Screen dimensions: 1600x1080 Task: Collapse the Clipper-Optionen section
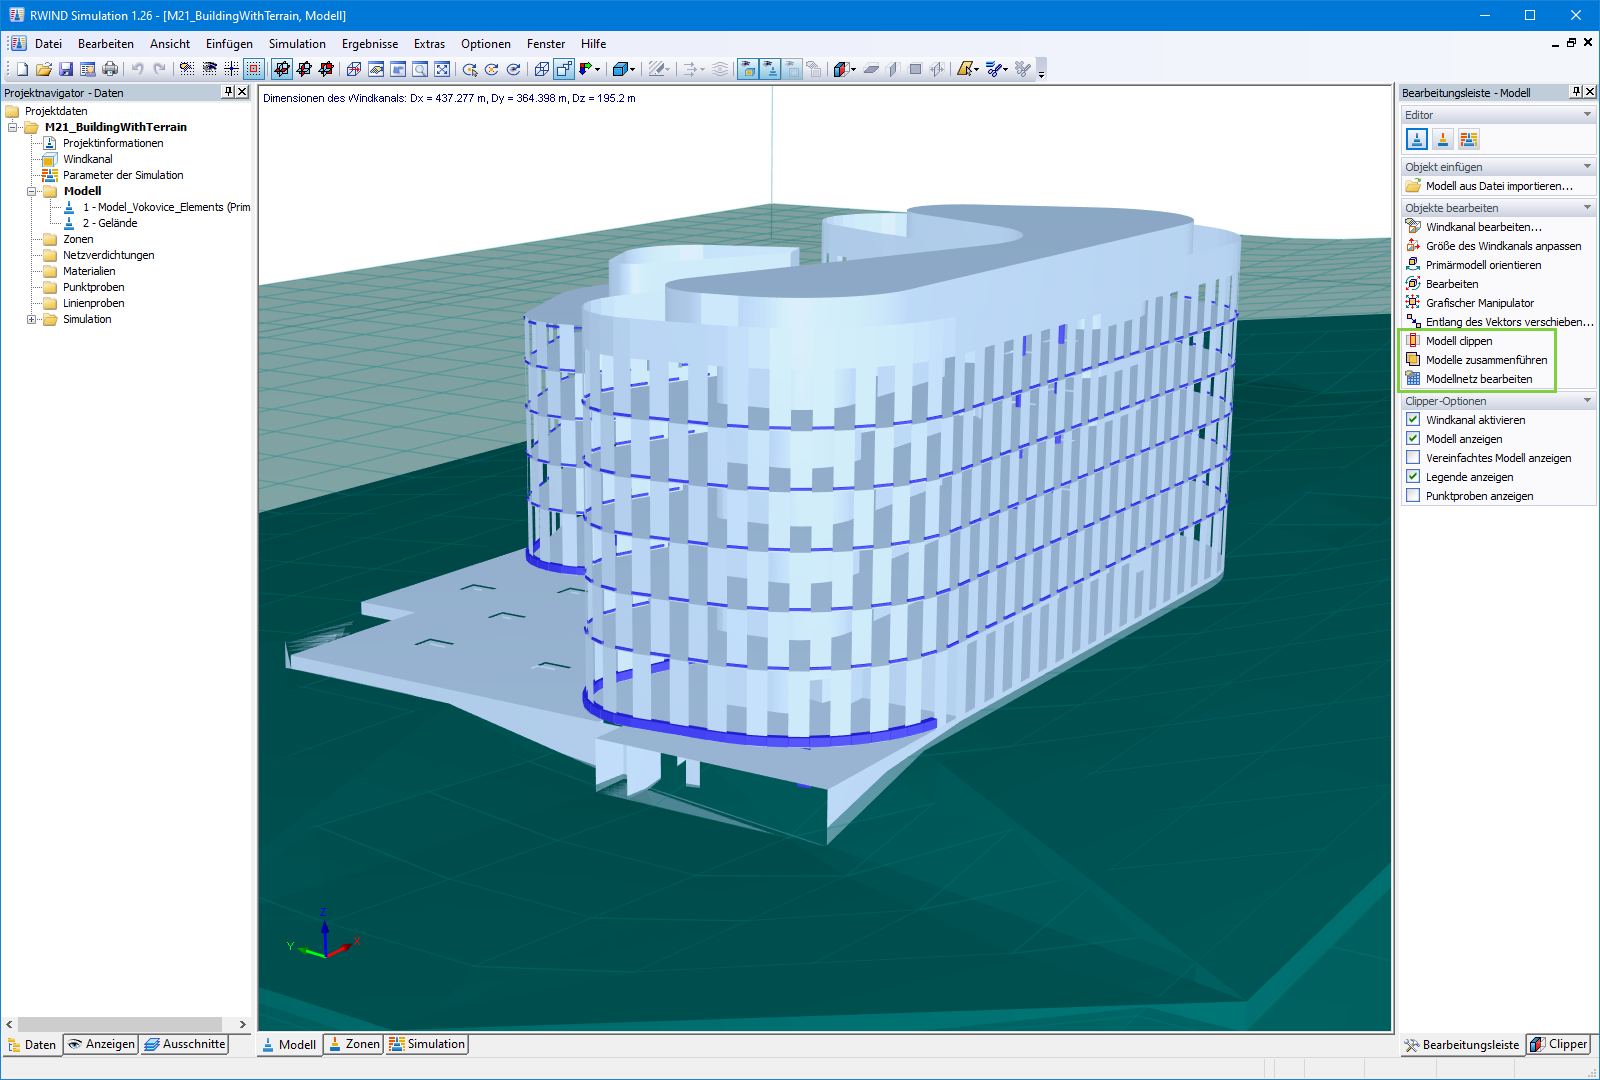tap(1585, 400)
